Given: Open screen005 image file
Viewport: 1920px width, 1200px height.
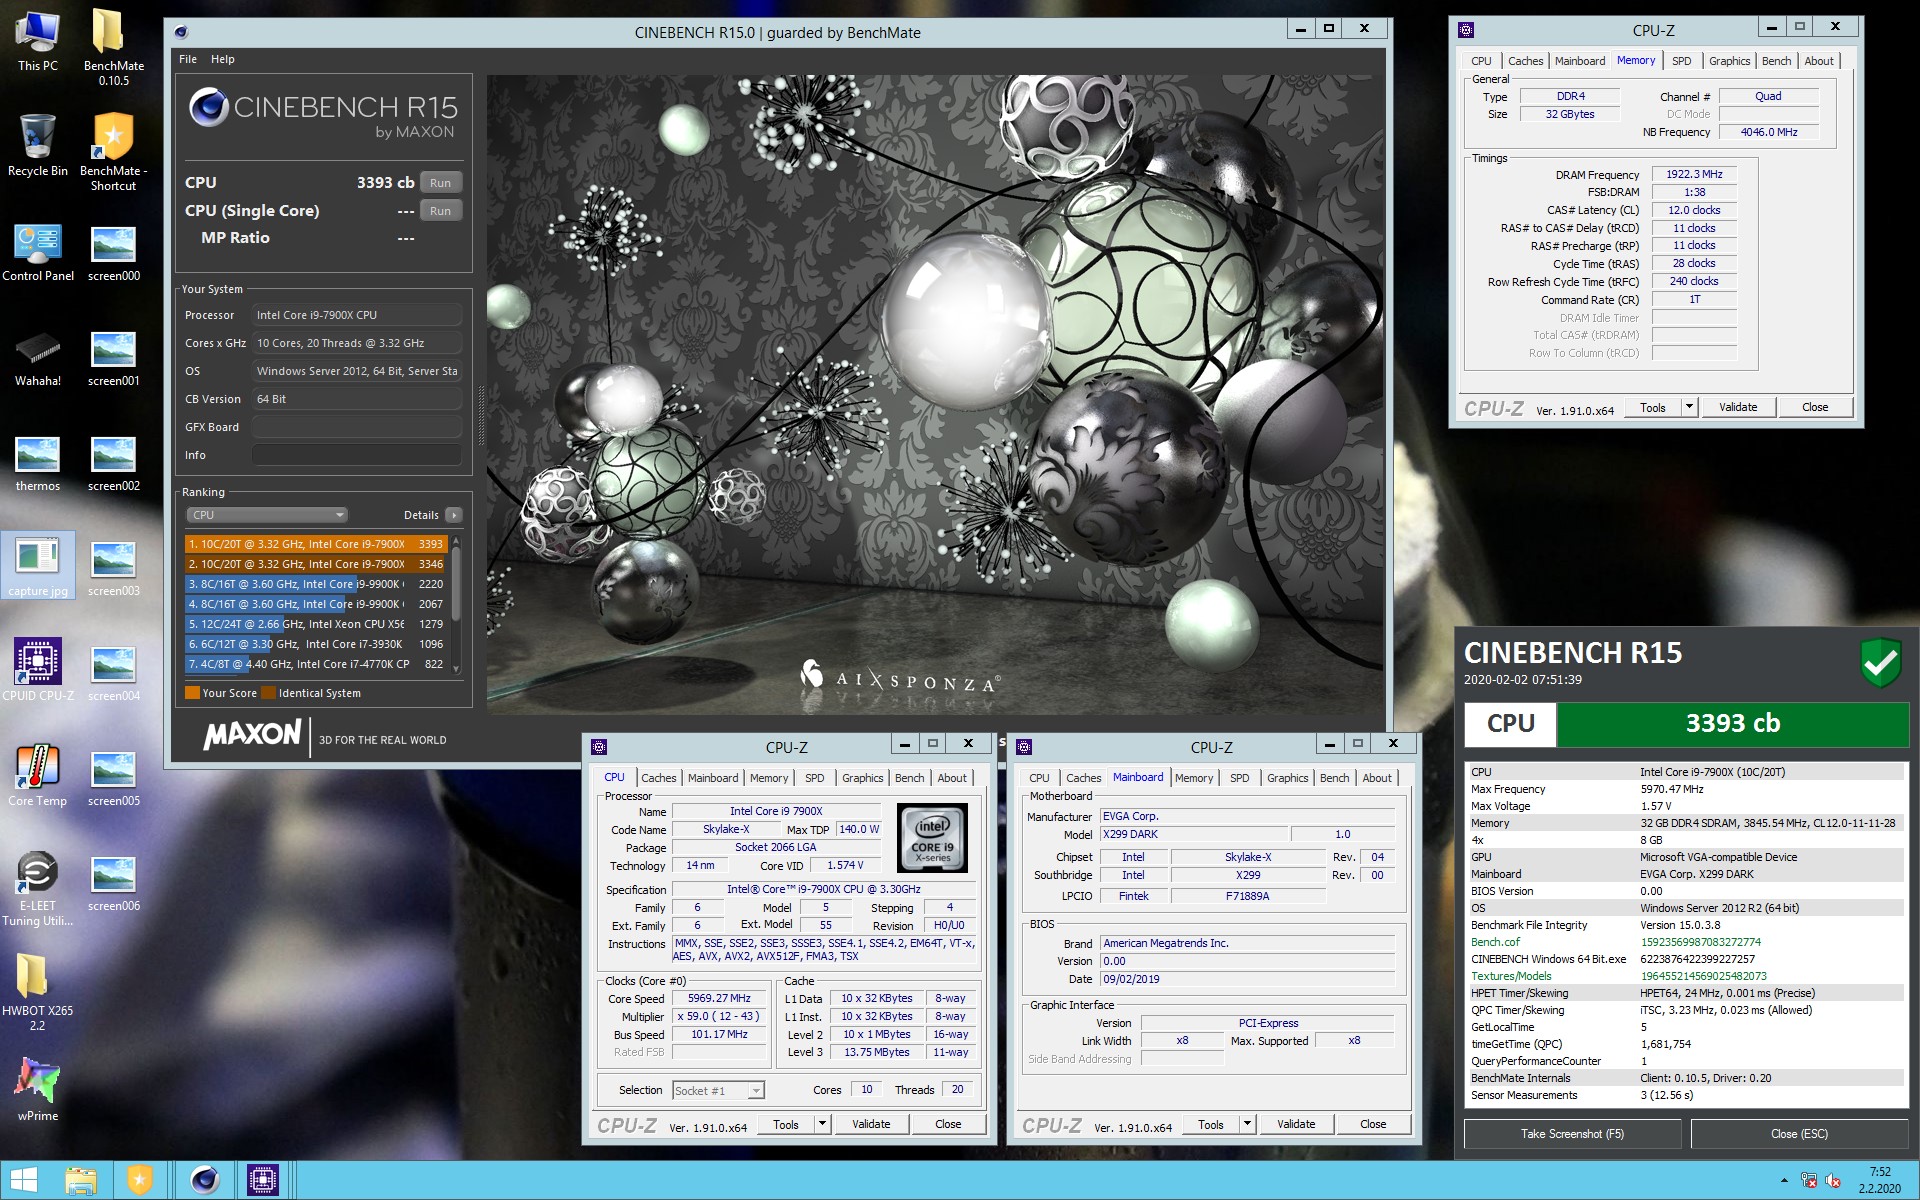Looking at the screenshot, I should (x=113, y=778).
